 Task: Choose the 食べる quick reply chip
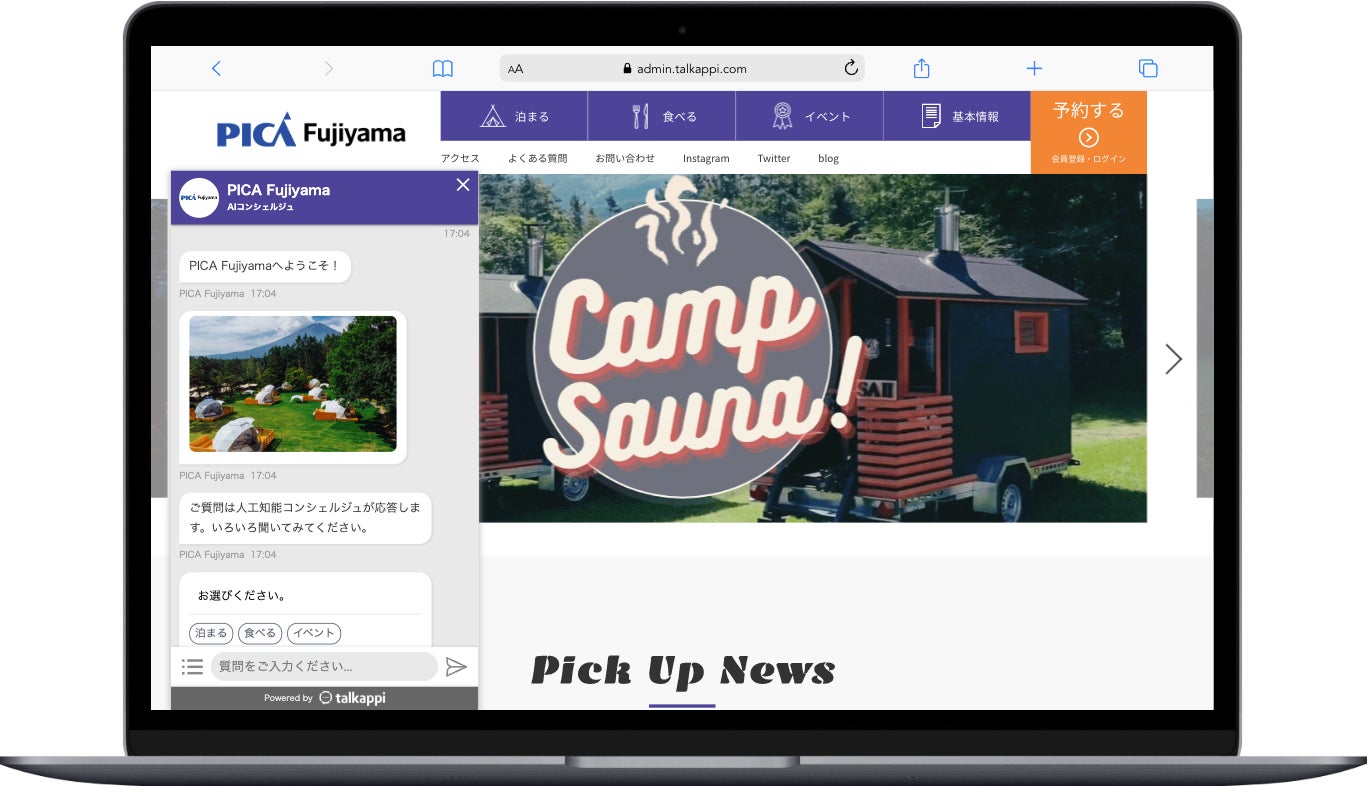click(x=260, y=633)
